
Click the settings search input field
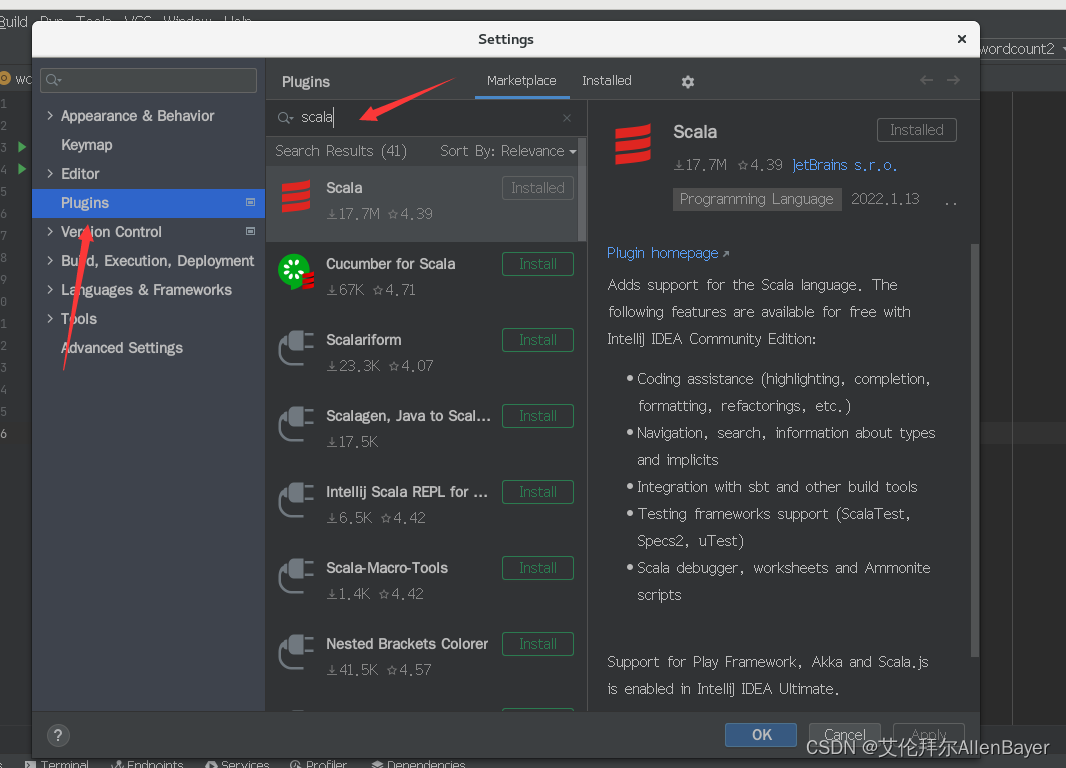[x=148, y=80]
